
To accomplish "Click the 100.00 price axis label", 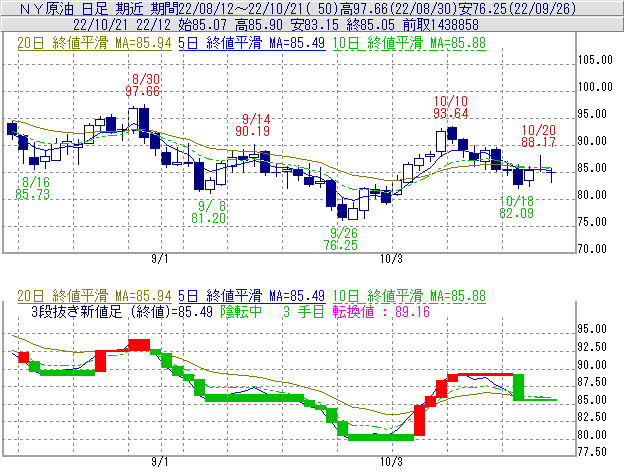I will pos(595,87).
